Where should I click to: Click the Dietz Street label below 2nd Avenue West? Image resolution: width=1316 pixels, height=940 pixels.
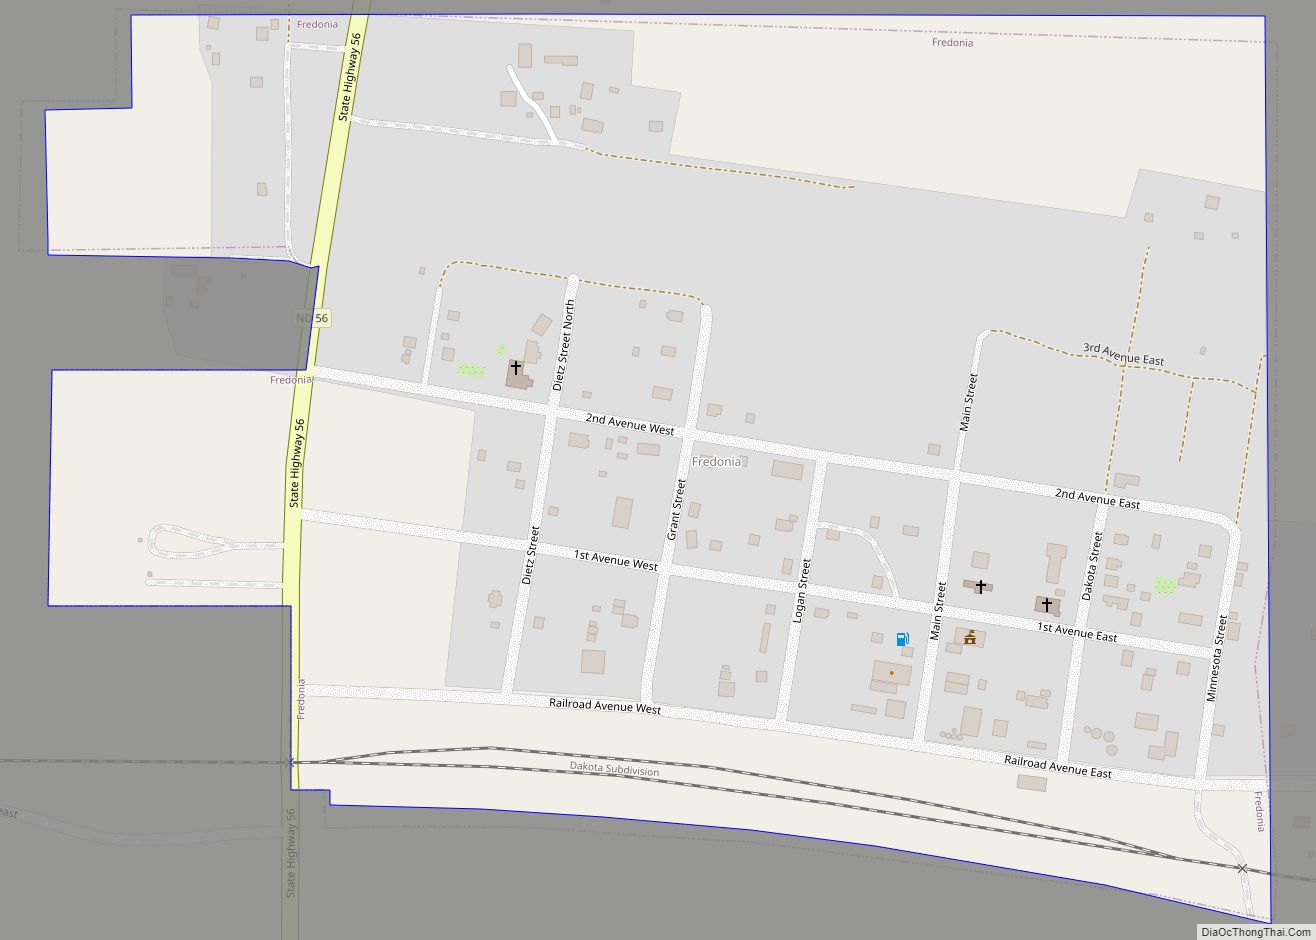pos(531,555)
